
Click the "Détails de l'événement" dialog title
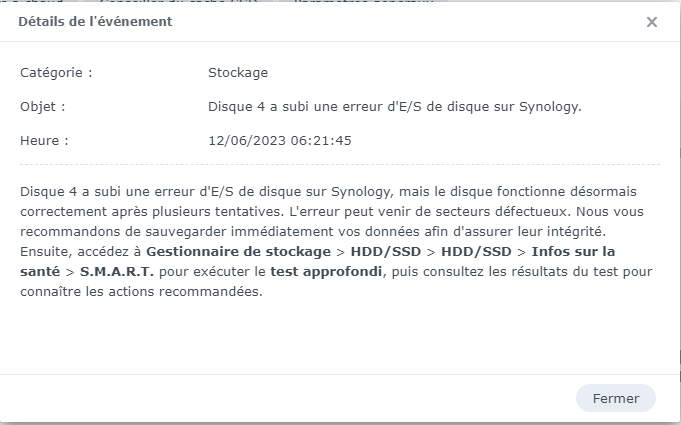pos(95,22)
